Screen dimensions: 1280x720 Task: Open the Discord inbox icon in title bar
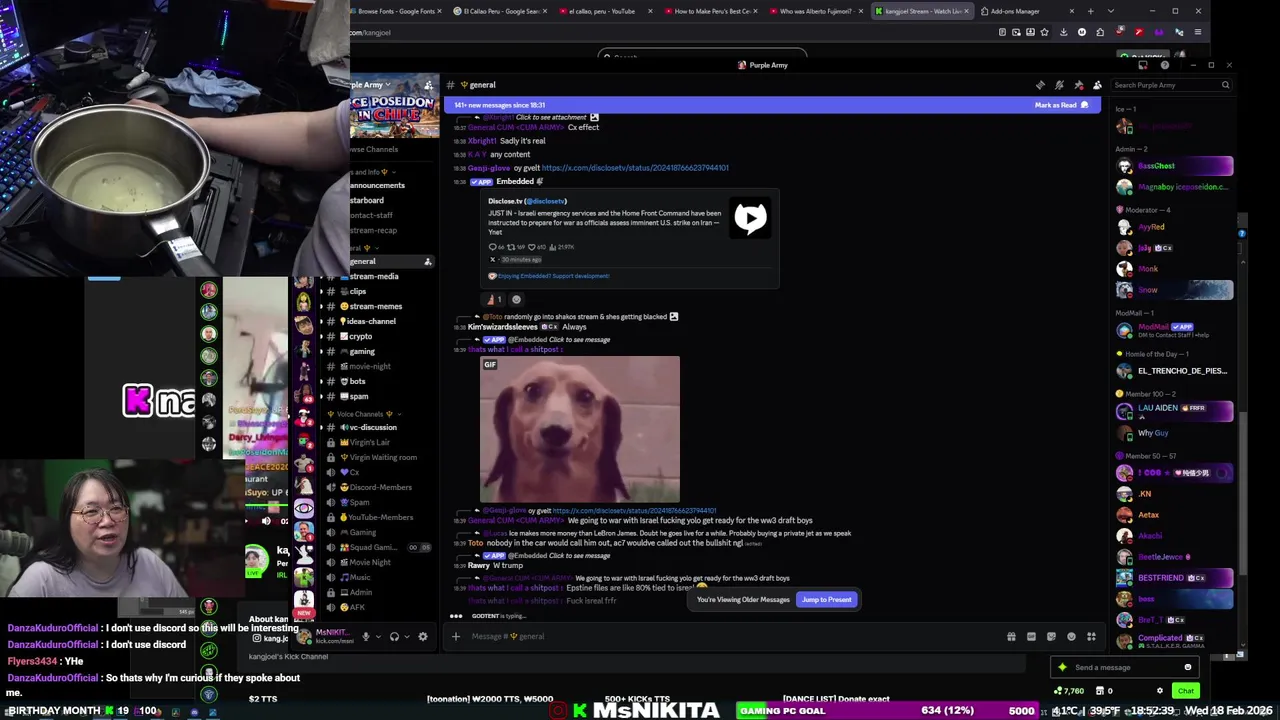point(1143,65)
